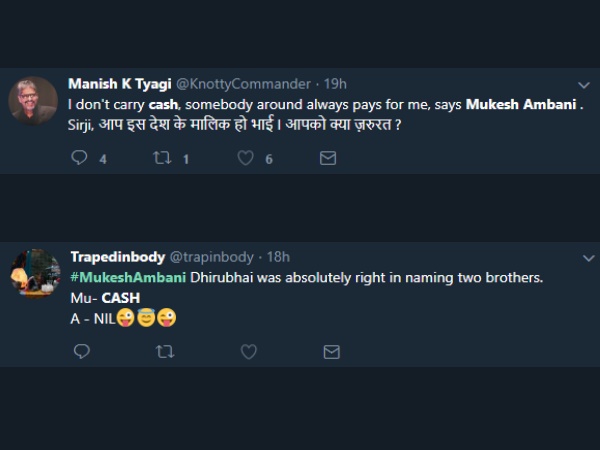The height and width of the screenshot is (450, 600).
Task: Retweet Manish K Tyagi's tweet
Action: (x=162, y=158)
